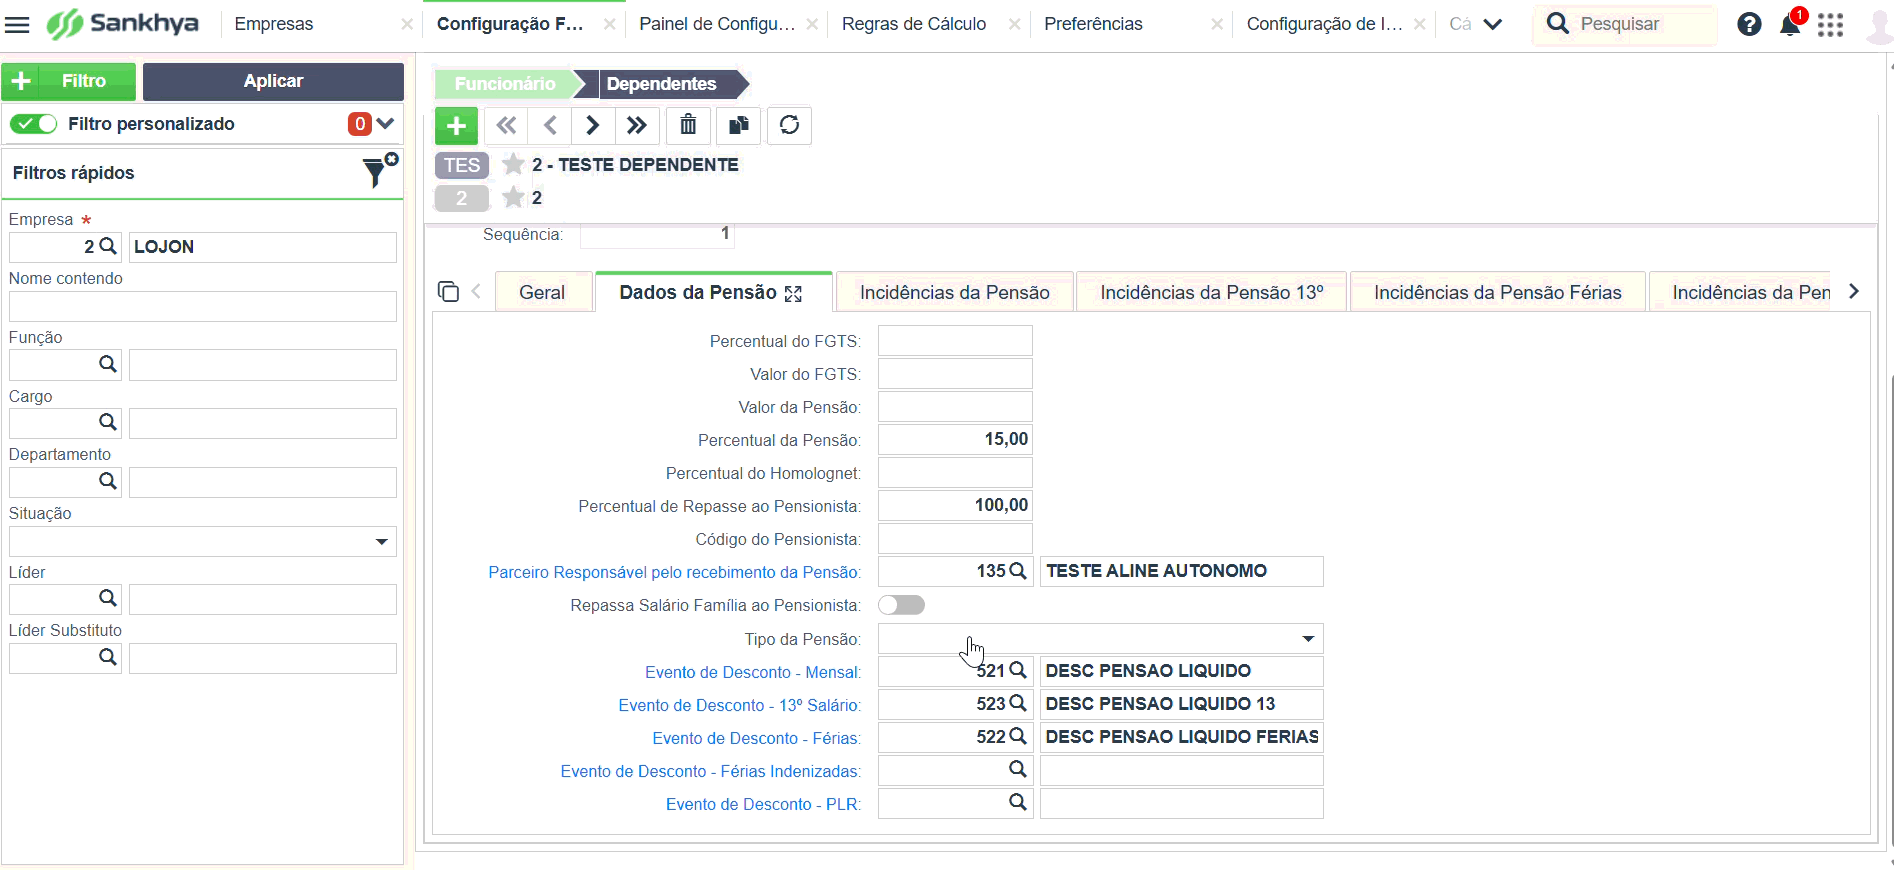
Task: Open Empresa lookup magnifier
Action: [x=108, y=246]
